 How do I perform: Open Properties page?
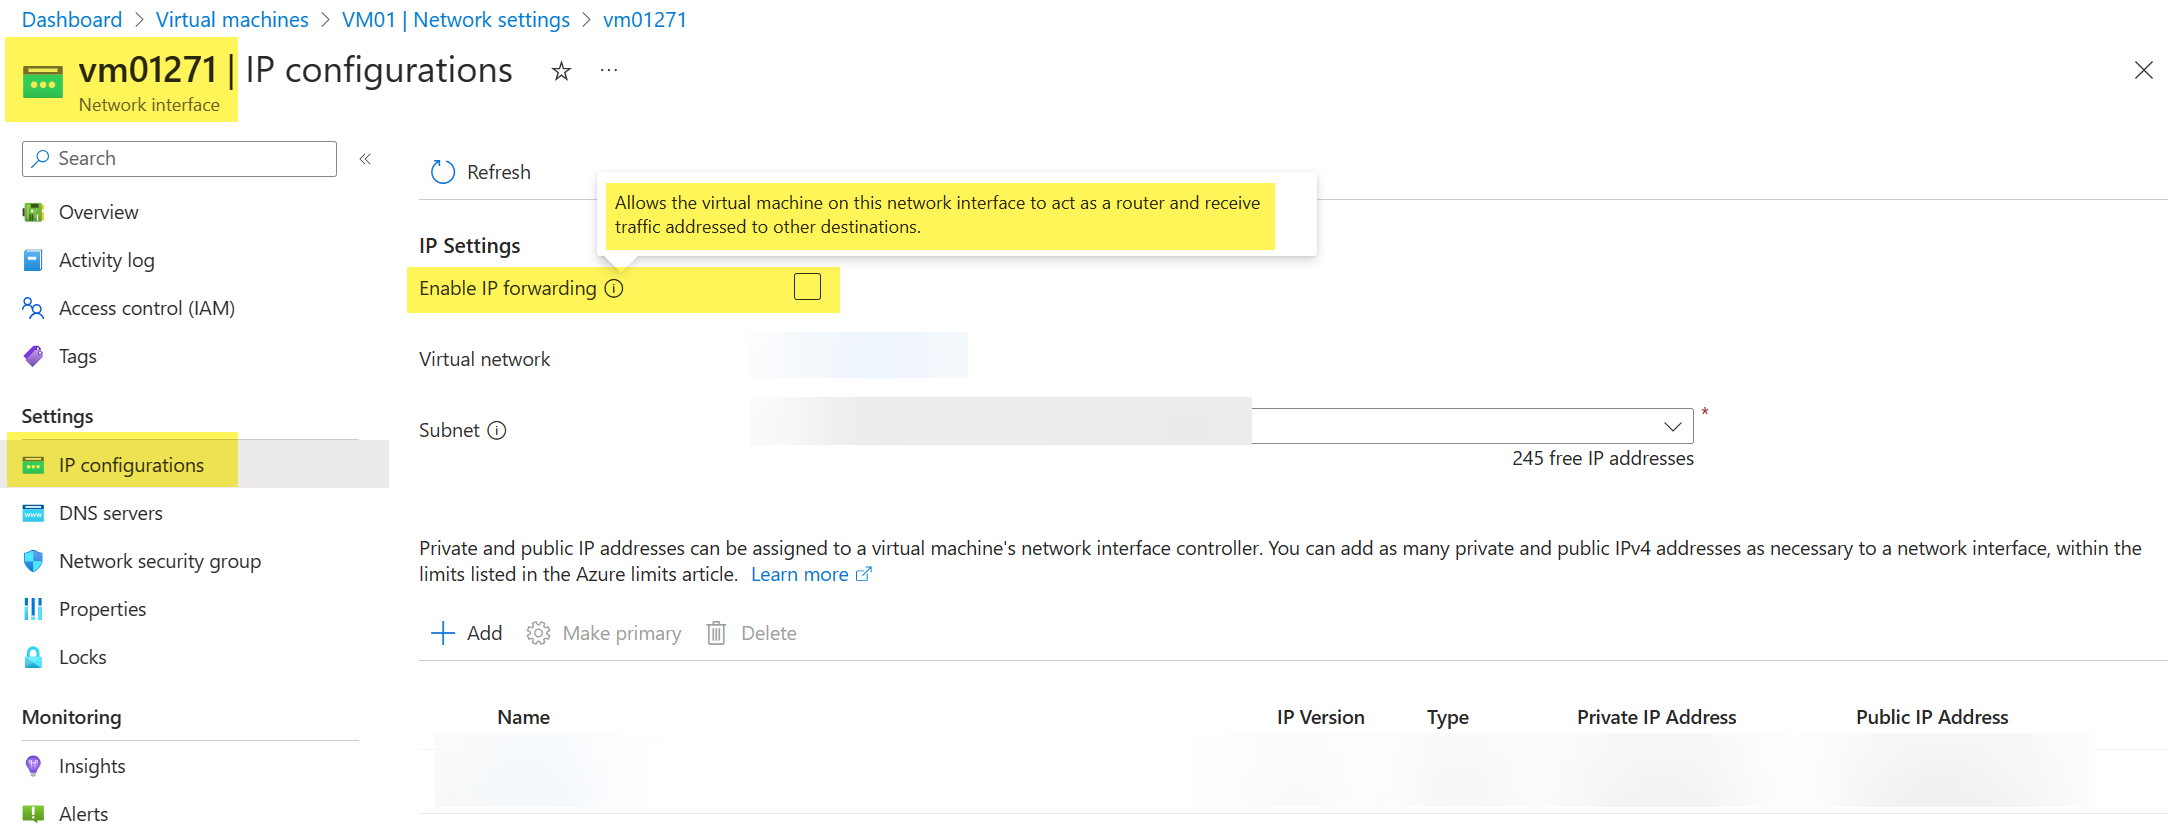102,609
